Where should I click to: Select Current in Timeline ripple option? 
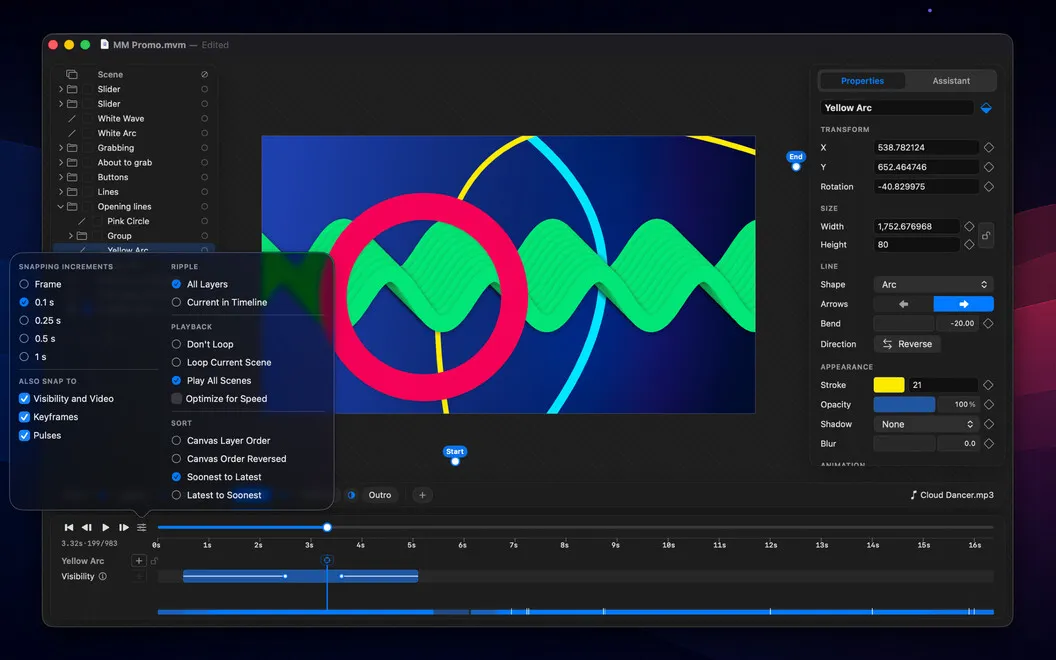[x=176, y=302]
